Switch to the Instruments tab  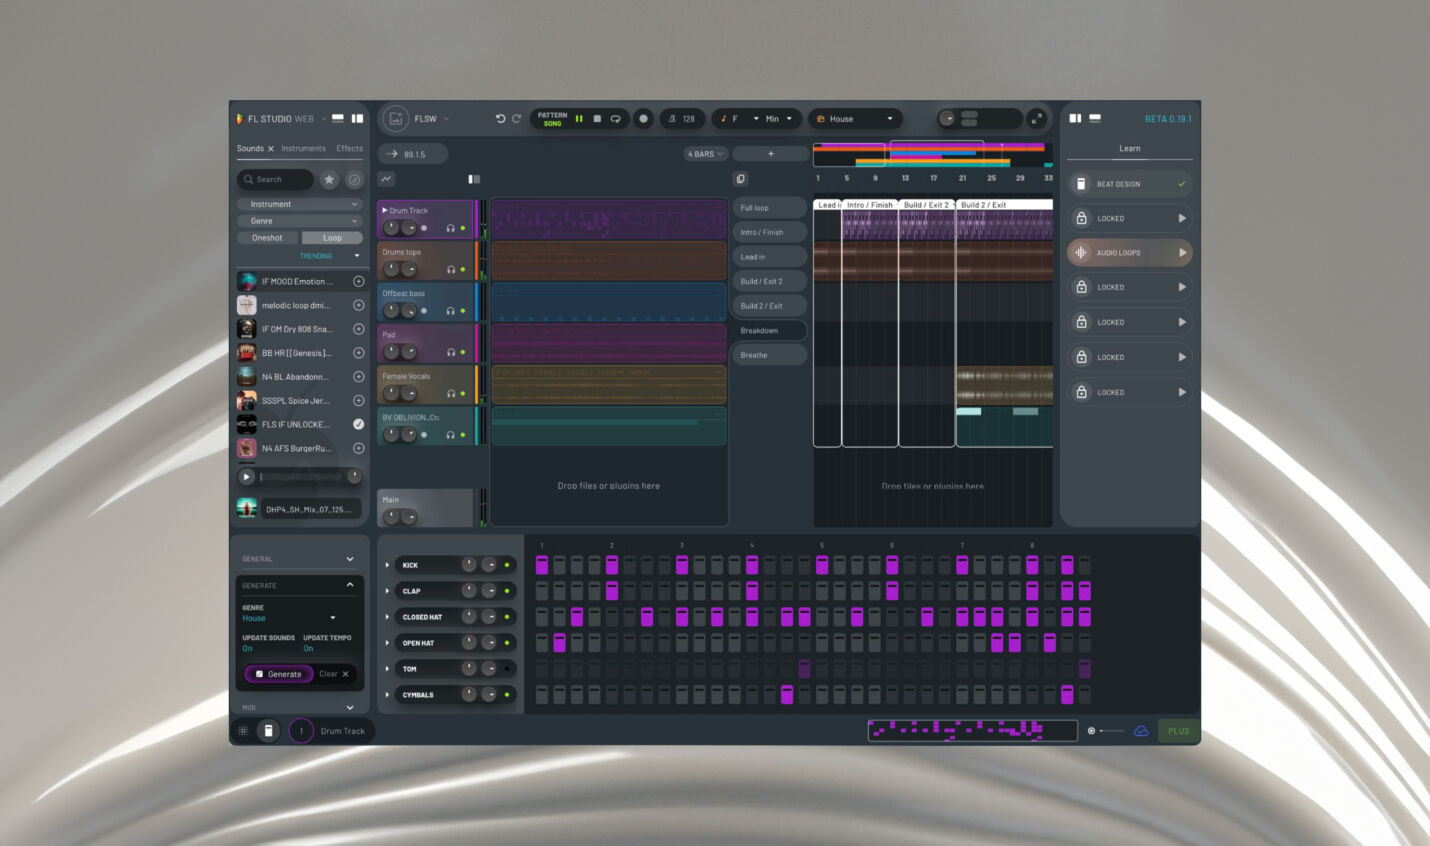tap(301, 148)
